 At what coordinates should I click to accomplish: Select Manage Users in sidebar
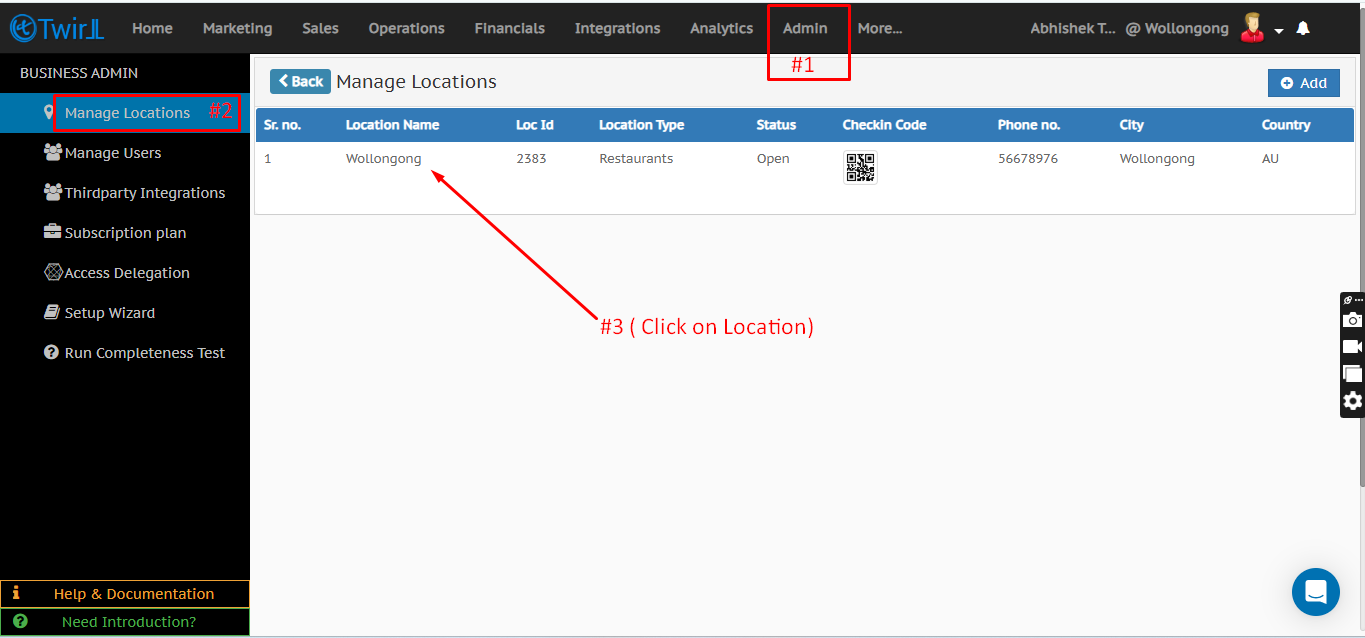112,153
